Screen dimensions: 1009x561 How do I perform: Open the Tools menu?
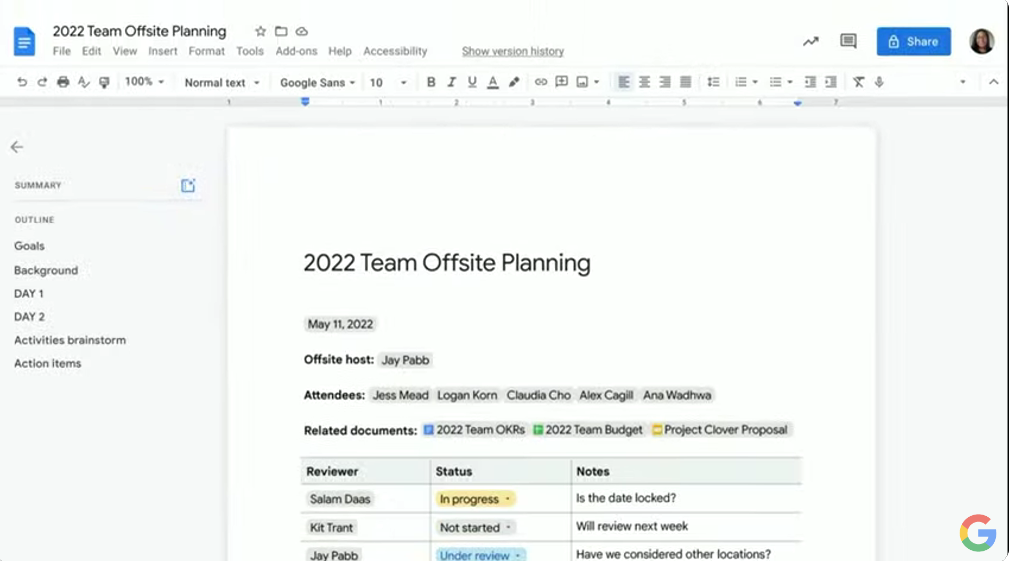(x=250, y=51)
